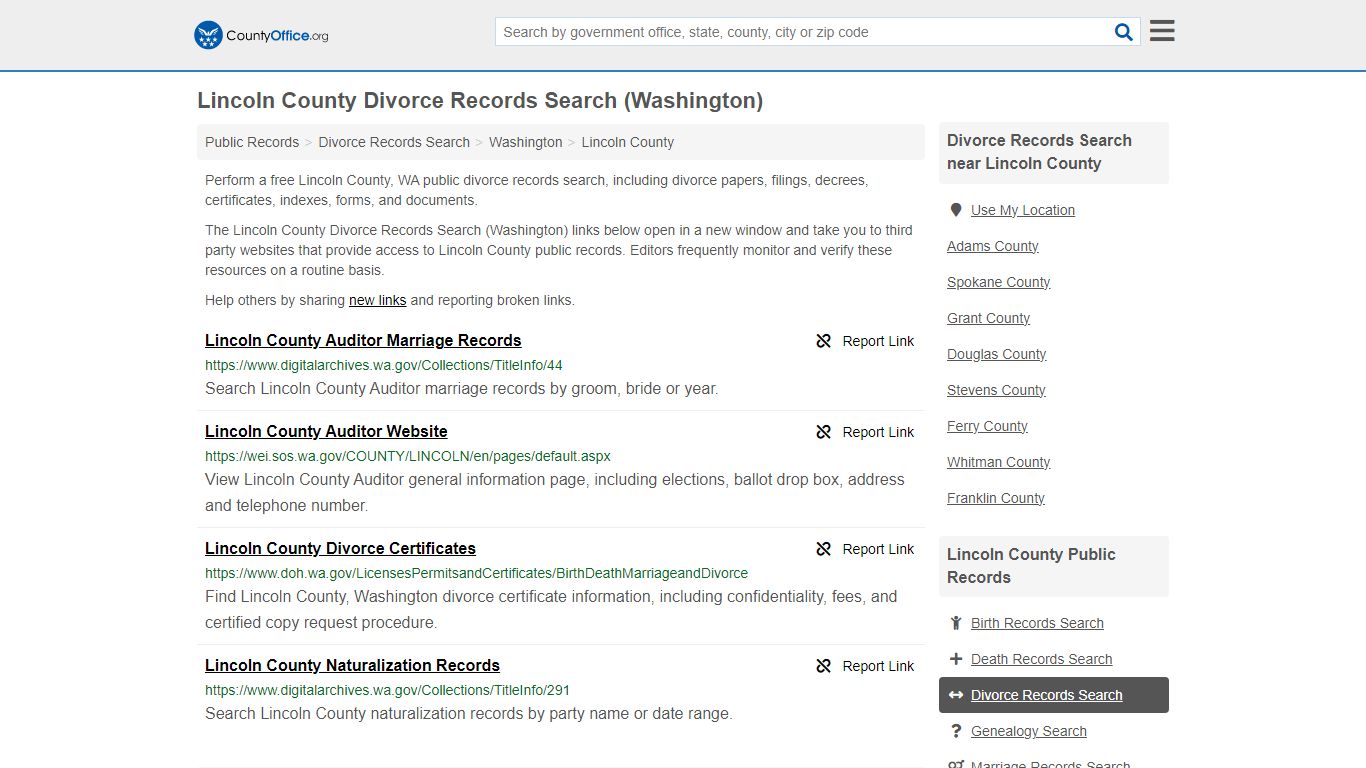Screen dimensions: 1366x768
Task: Click the magnifying glass search icon
Action: click(x=1124, y=32)
